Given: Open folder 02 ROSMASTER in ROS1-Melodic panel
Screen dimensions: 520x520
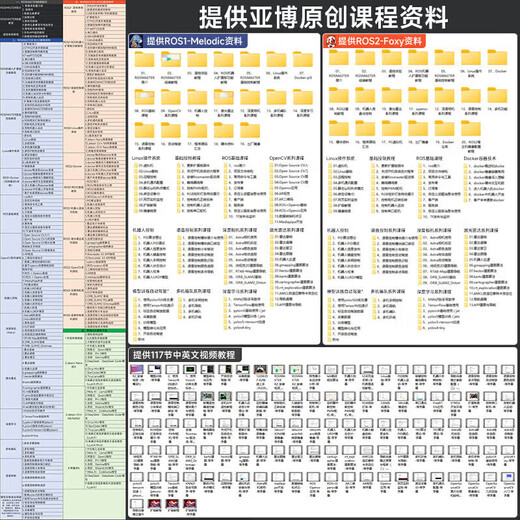Looking at the screenshot, I should coord(171,60).
